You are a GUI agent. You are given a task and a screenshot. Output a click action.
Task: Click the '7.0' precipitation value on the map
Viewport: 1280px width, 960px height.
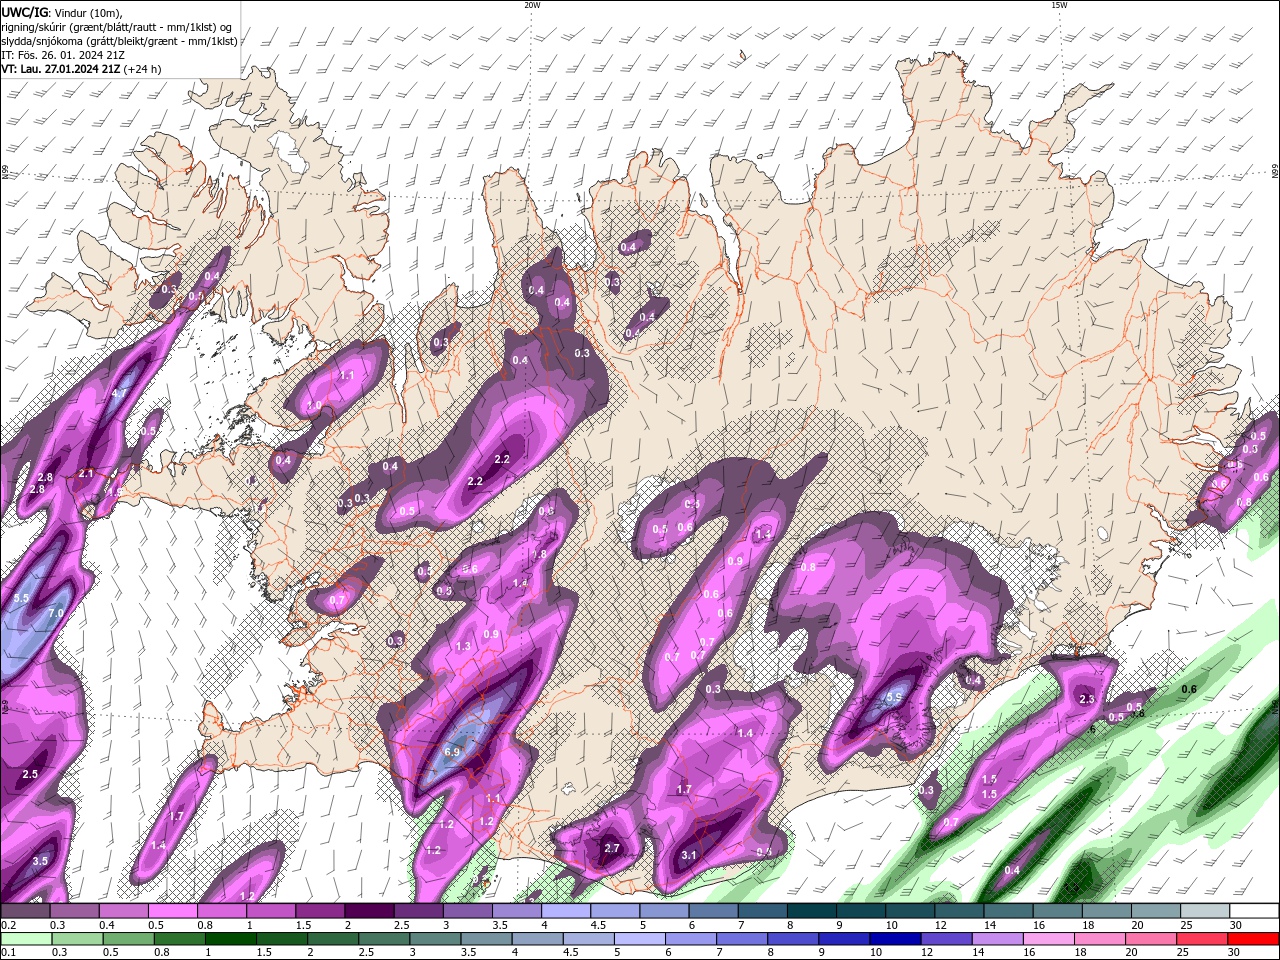[56, 613]
